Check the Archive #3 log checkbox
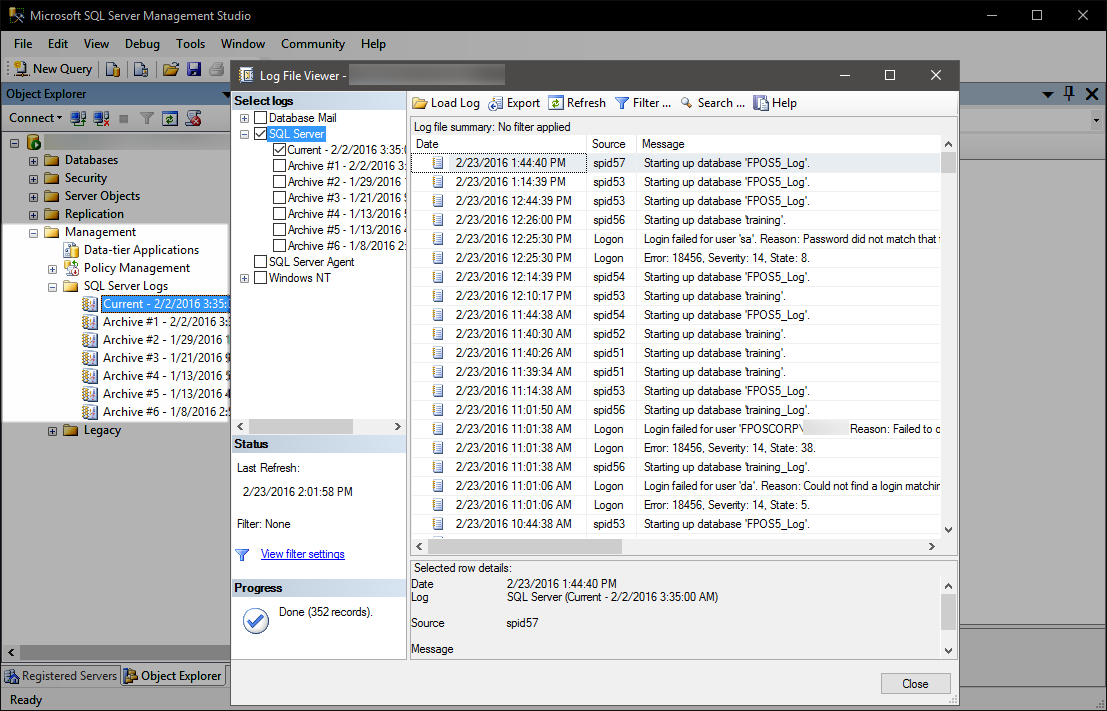This screenshot has height=711, width=1107. point(280,198)
